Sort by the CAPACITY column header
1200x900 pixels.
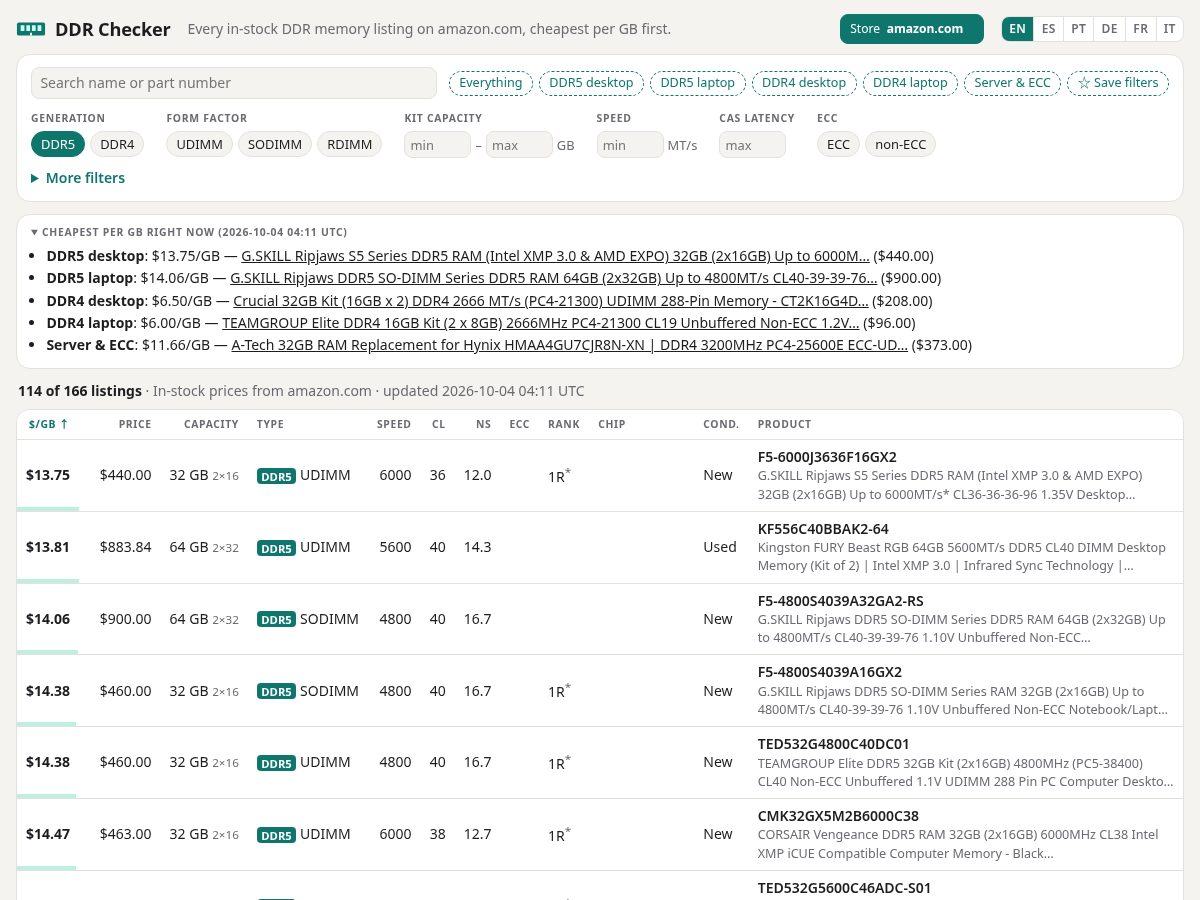click(x=211, y=424)
